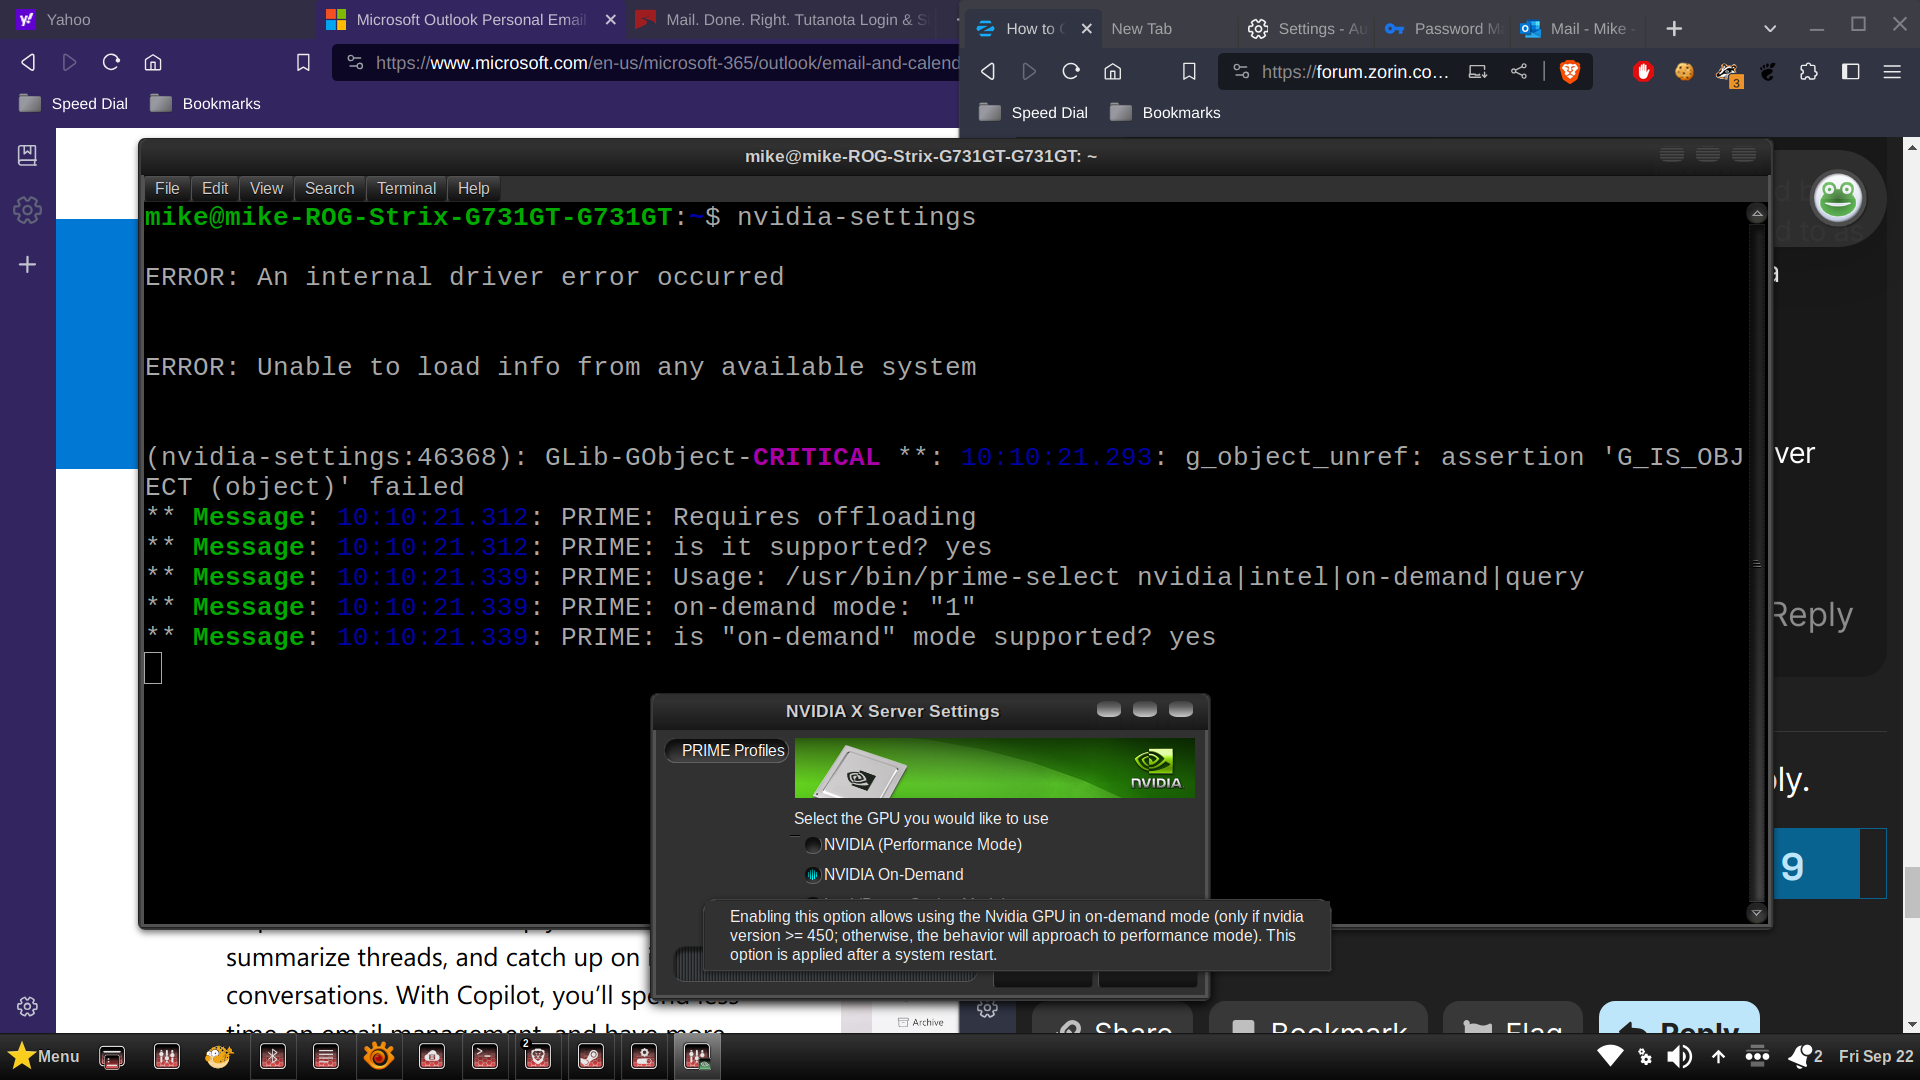
Task: Open Wi-Fi network indicator in tray
Action: 1610,1056
